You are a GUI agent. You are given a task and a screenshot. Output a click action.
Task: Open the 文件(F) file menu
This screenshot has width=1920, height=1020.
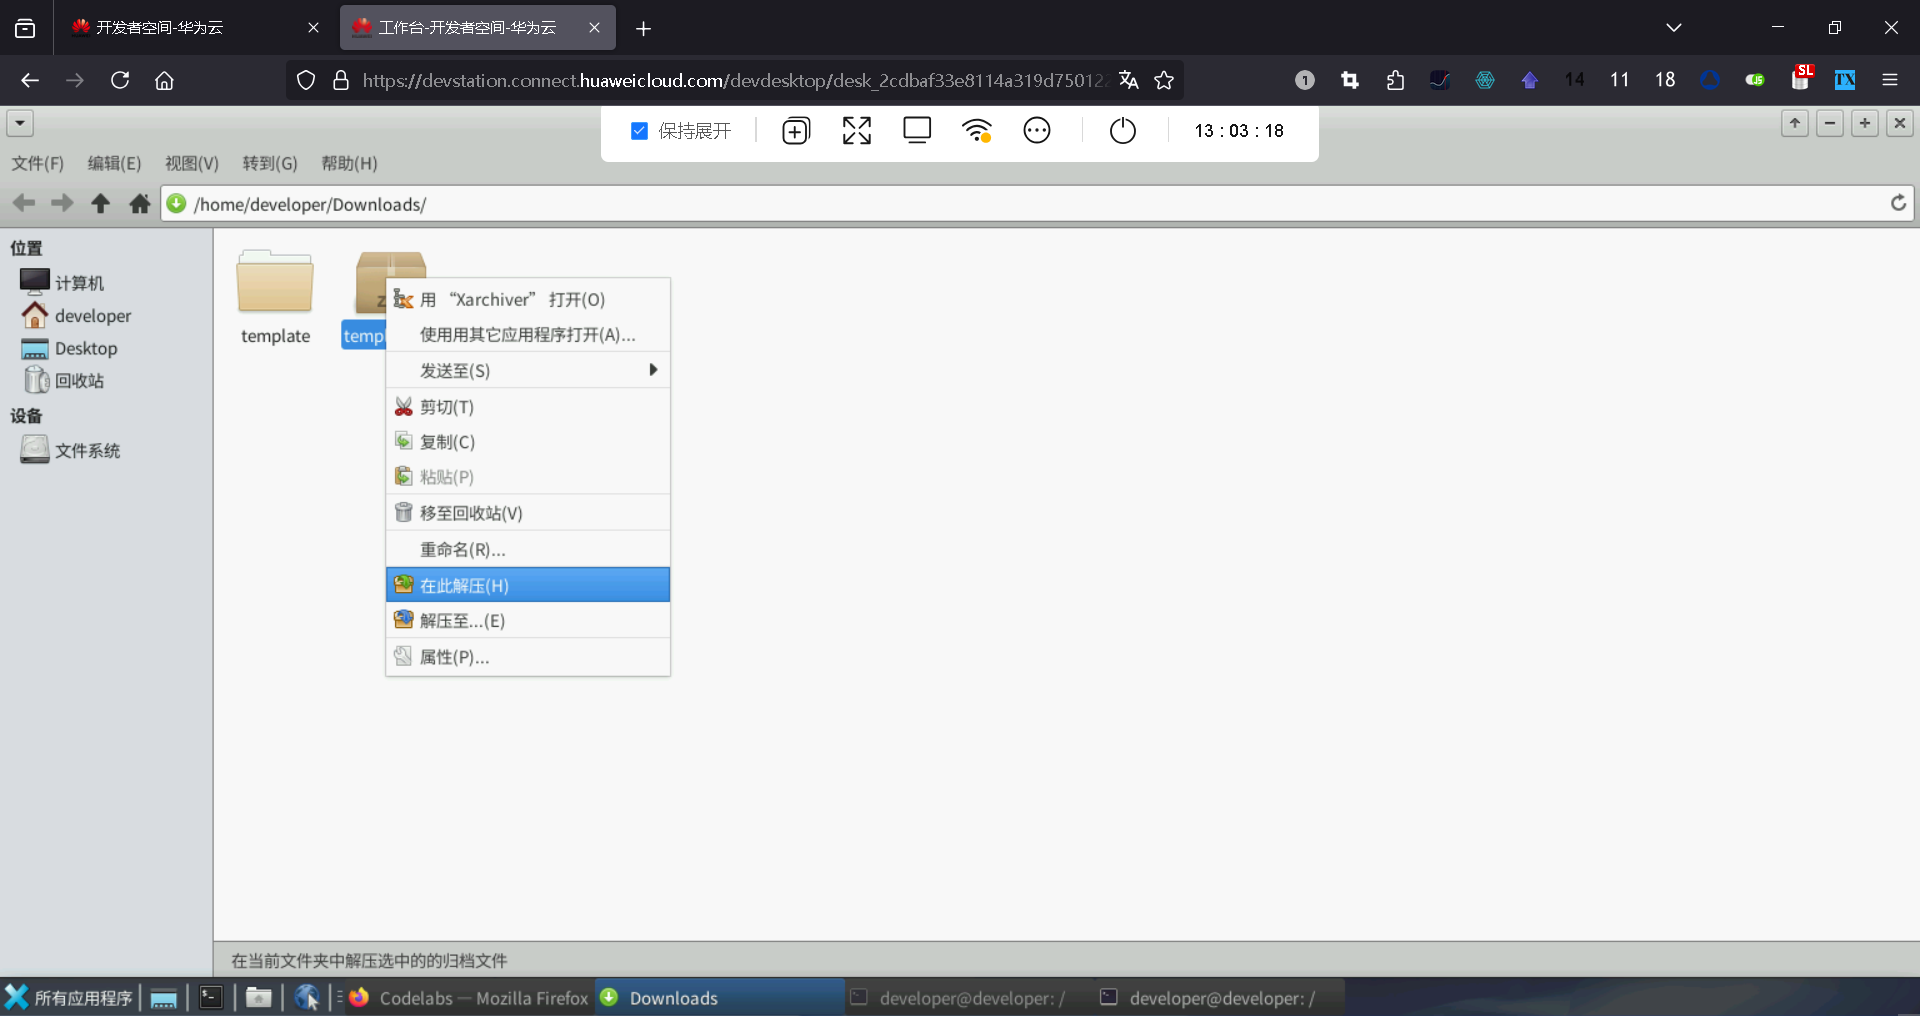pyautogui.click(x=38, y=163)
